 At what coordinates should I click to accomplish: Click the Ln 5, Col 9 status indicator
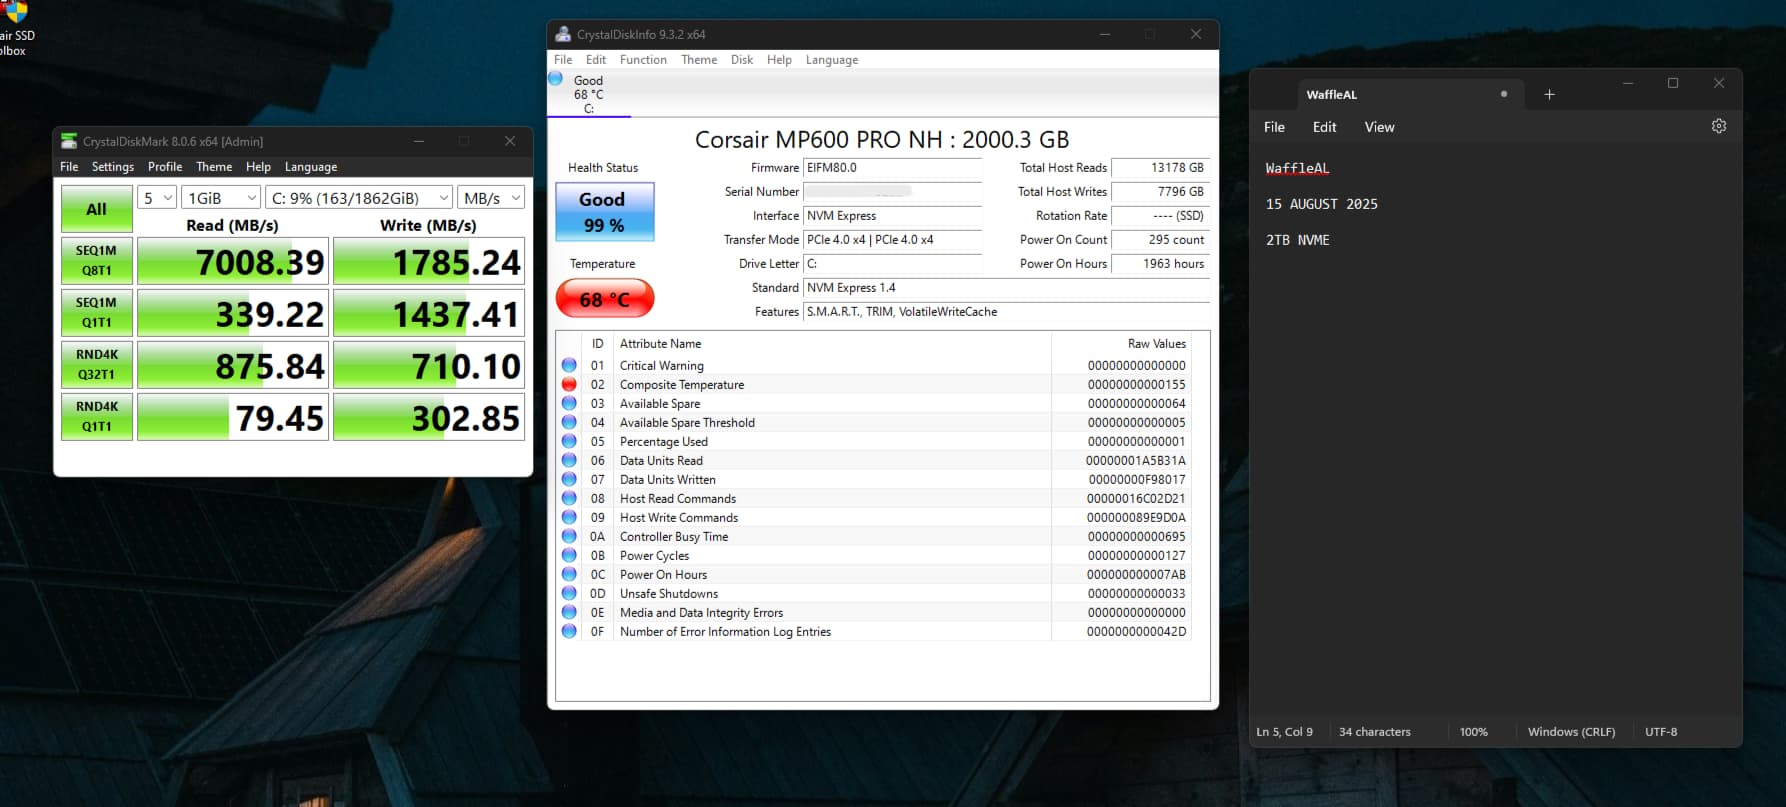(1285, 732)
